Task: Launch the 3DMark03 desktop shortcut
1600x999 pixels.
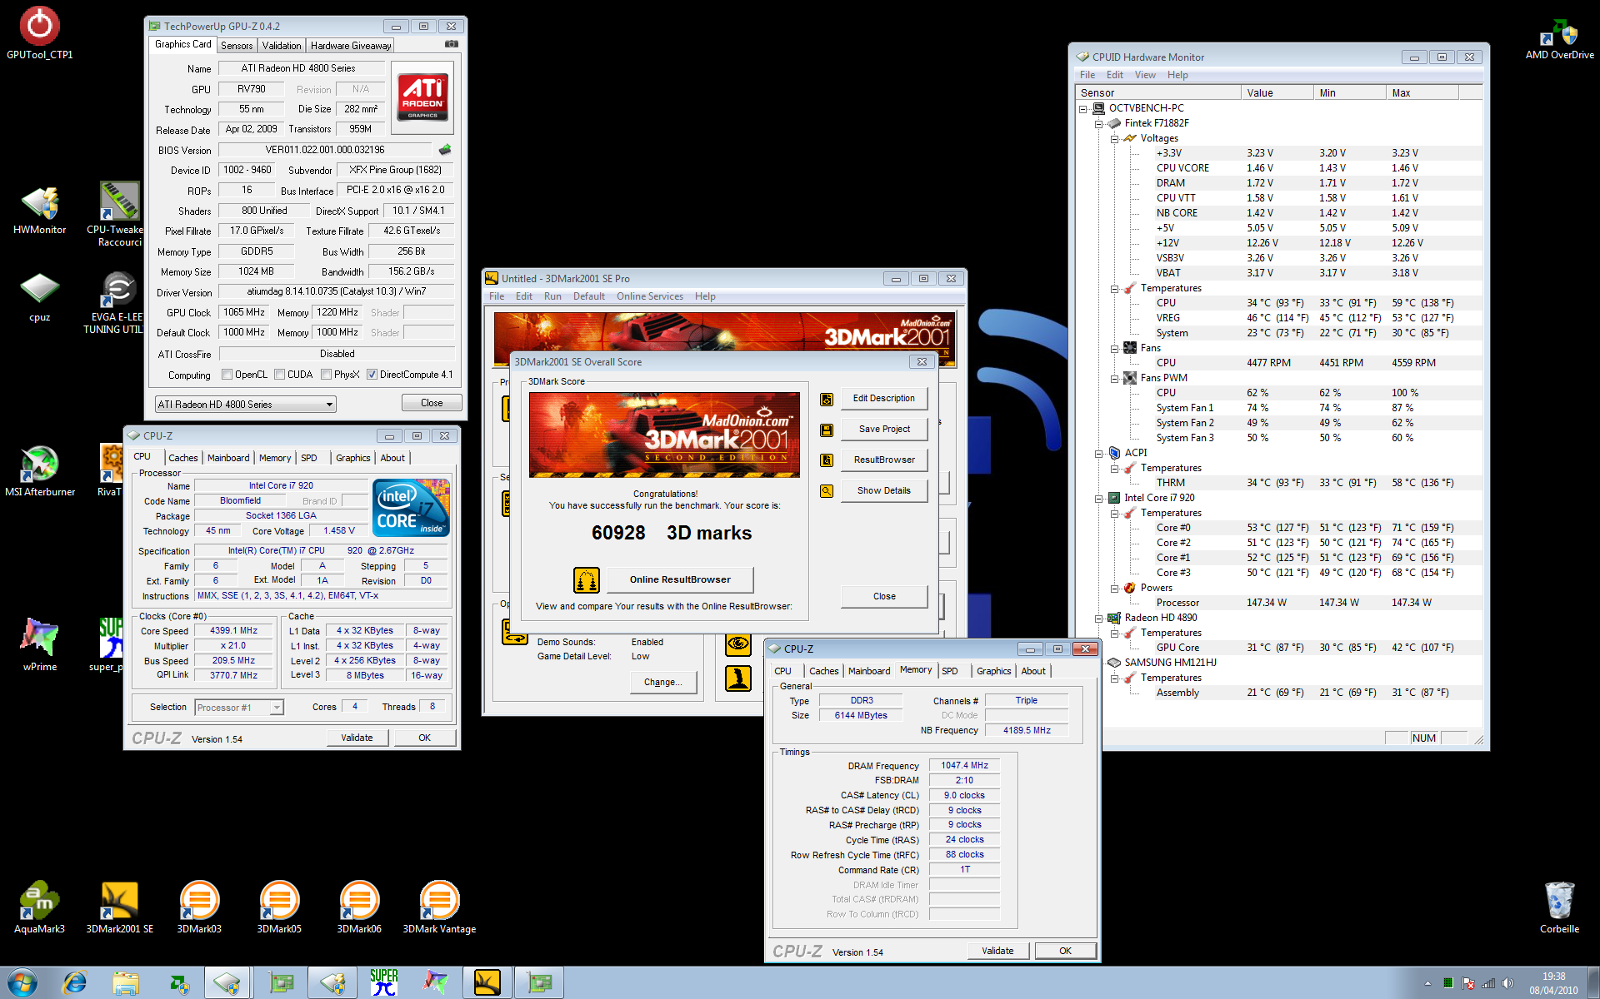Action: [199, 908]
